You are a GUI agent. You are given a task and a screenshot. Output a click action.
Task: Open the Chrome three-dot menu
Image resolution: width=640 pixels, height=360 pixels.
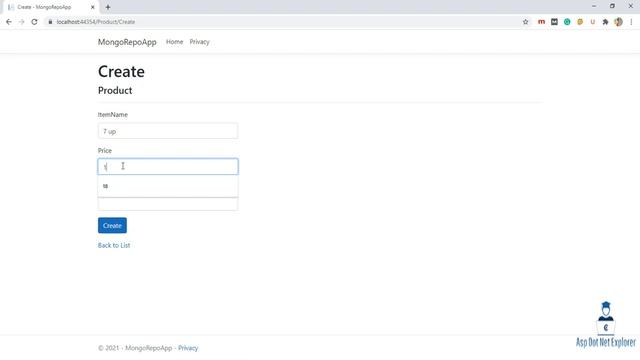coord(631,22)
